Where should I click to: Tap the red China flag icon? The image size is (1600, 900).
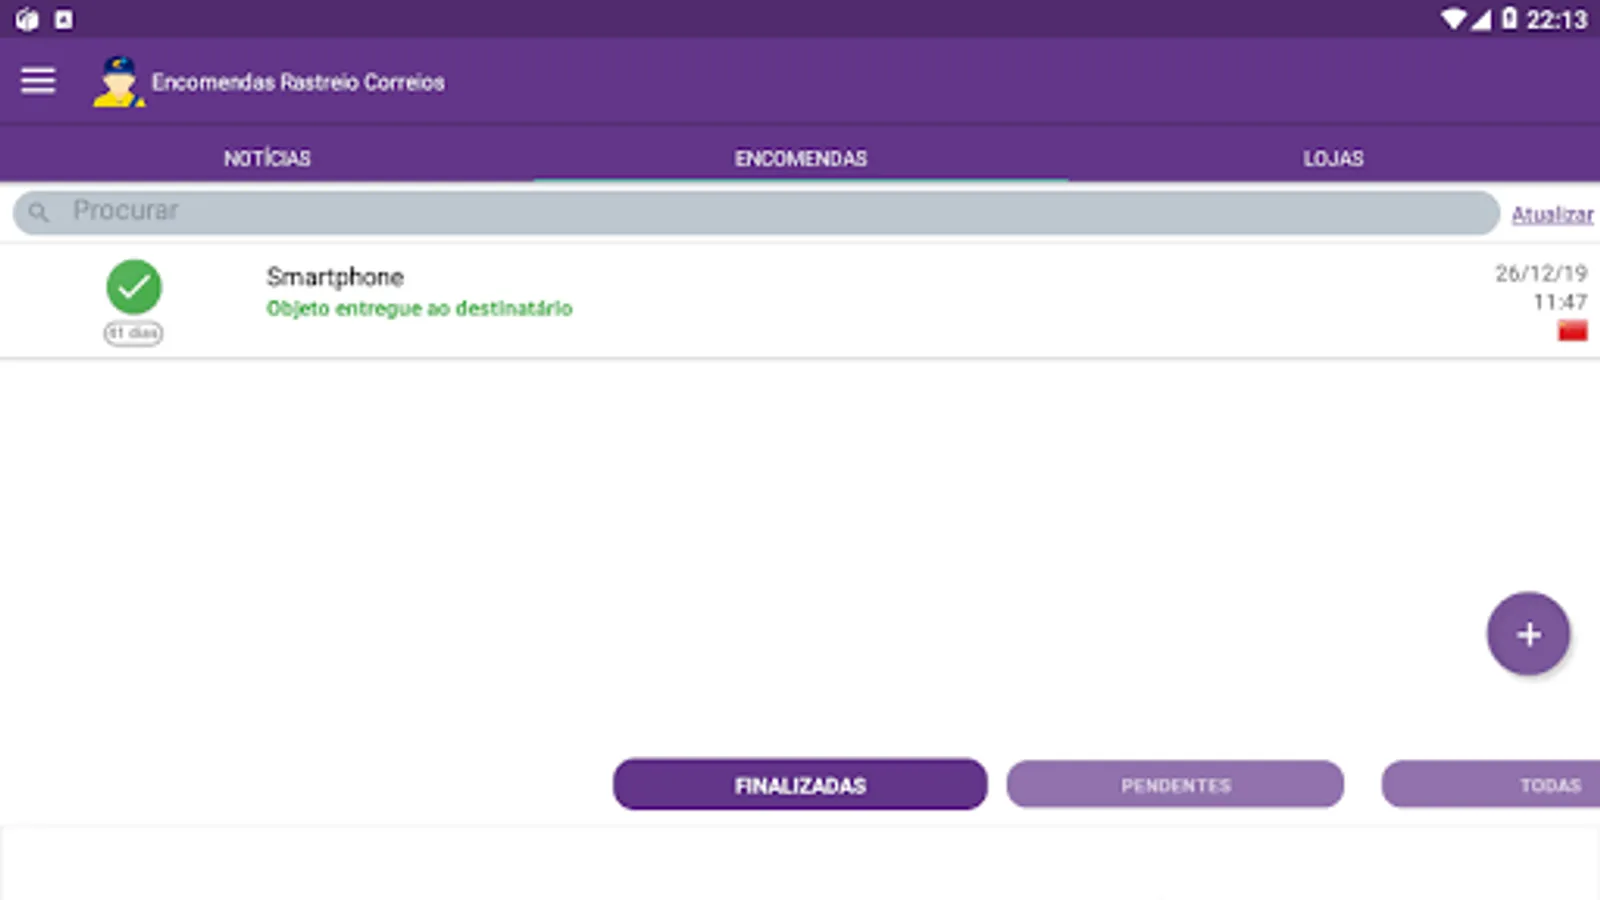point(1572,331)
